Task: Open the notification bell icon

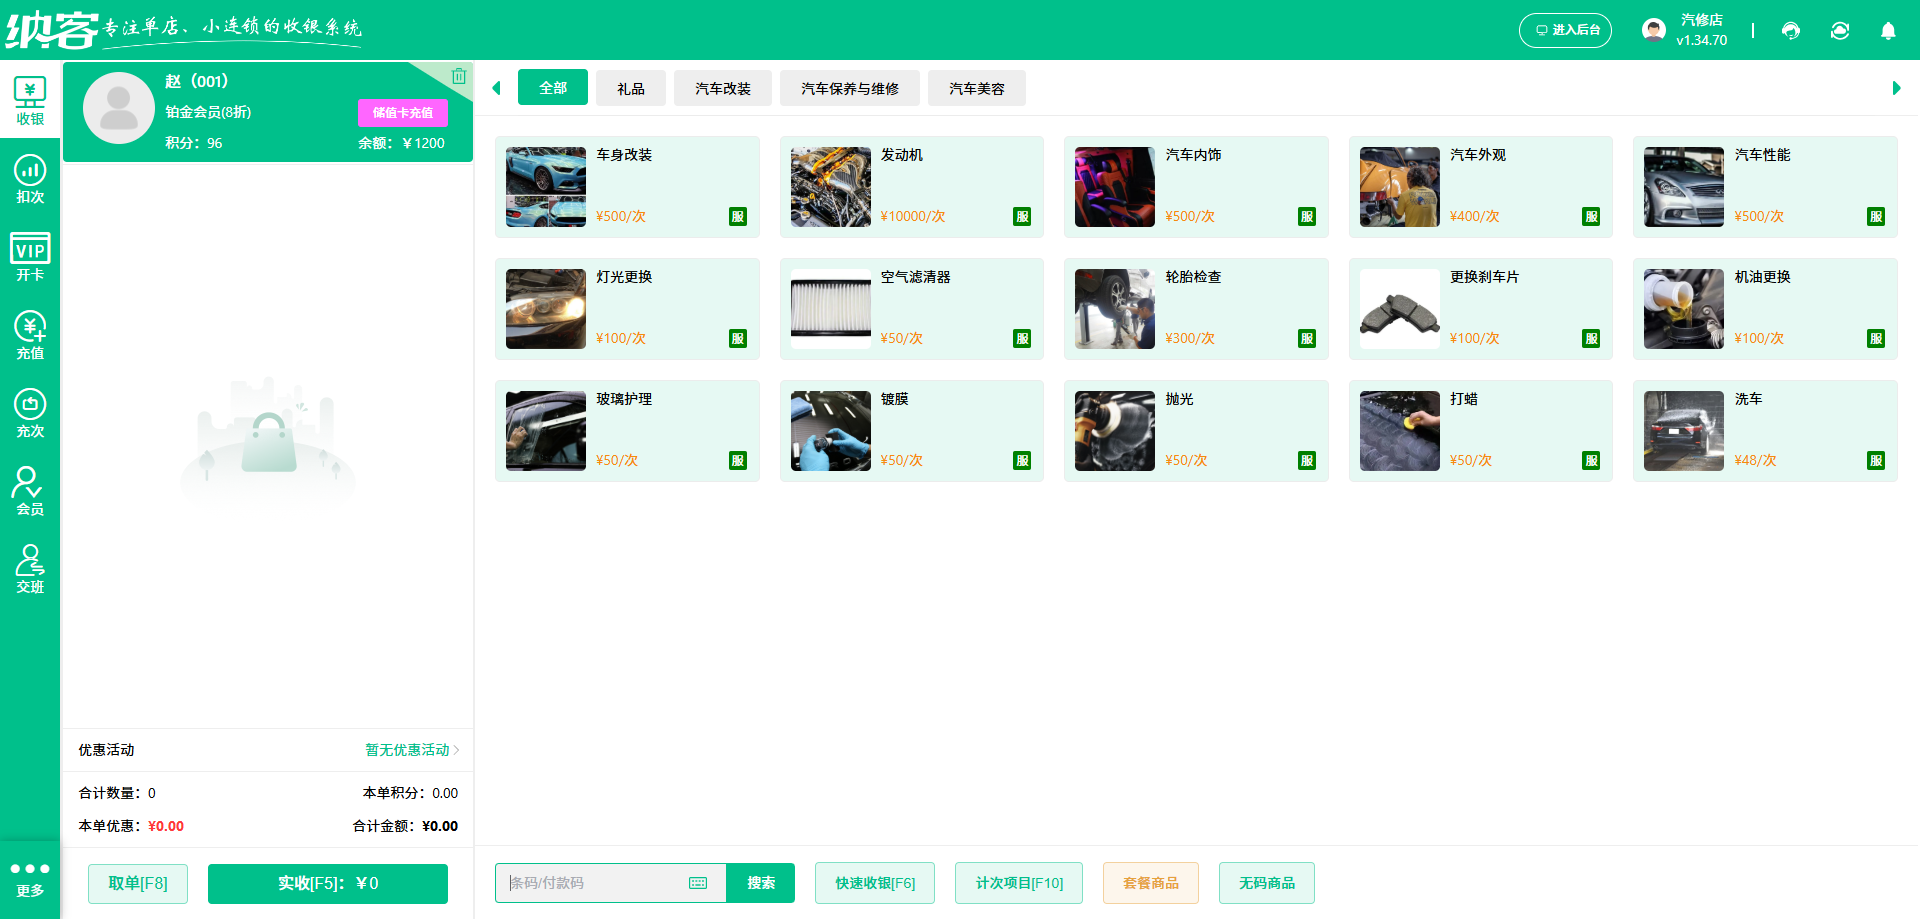Action: coord(1888,31)
